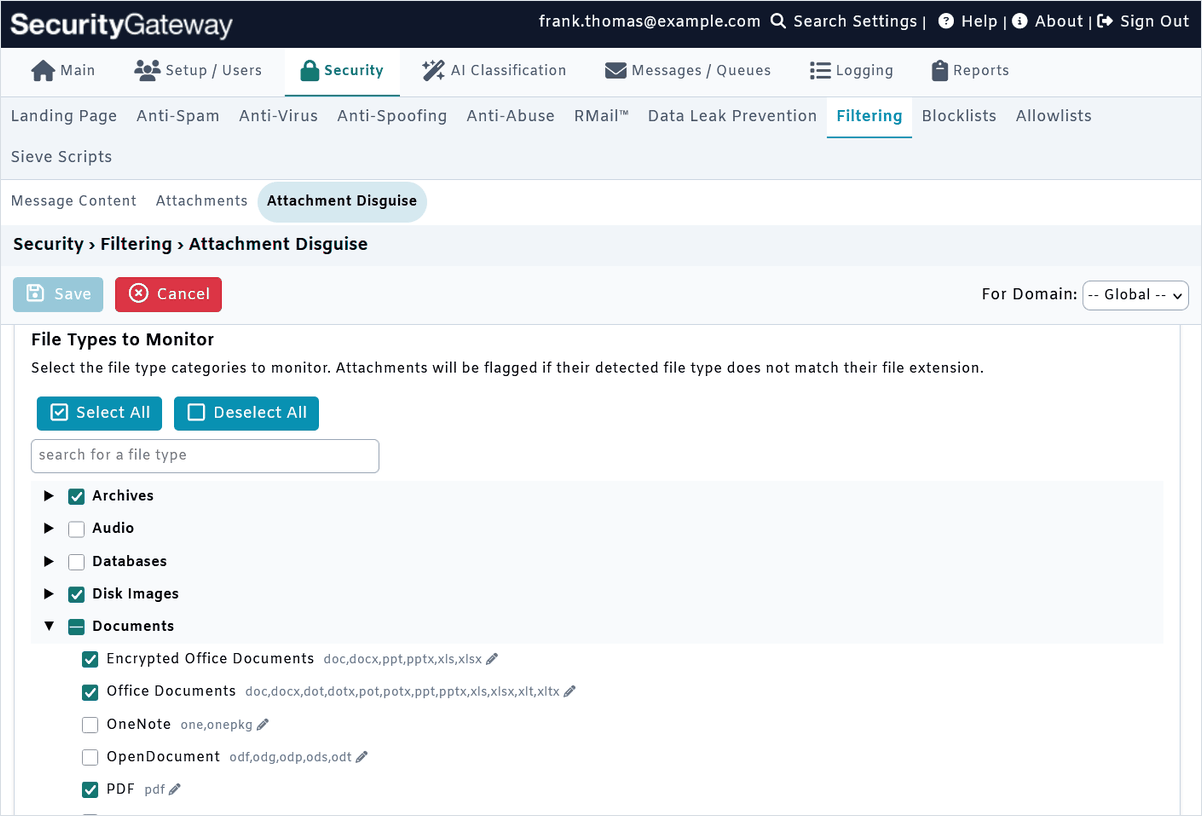
Task: Click the Reports clipboard icon
Action: pos(939,71)
